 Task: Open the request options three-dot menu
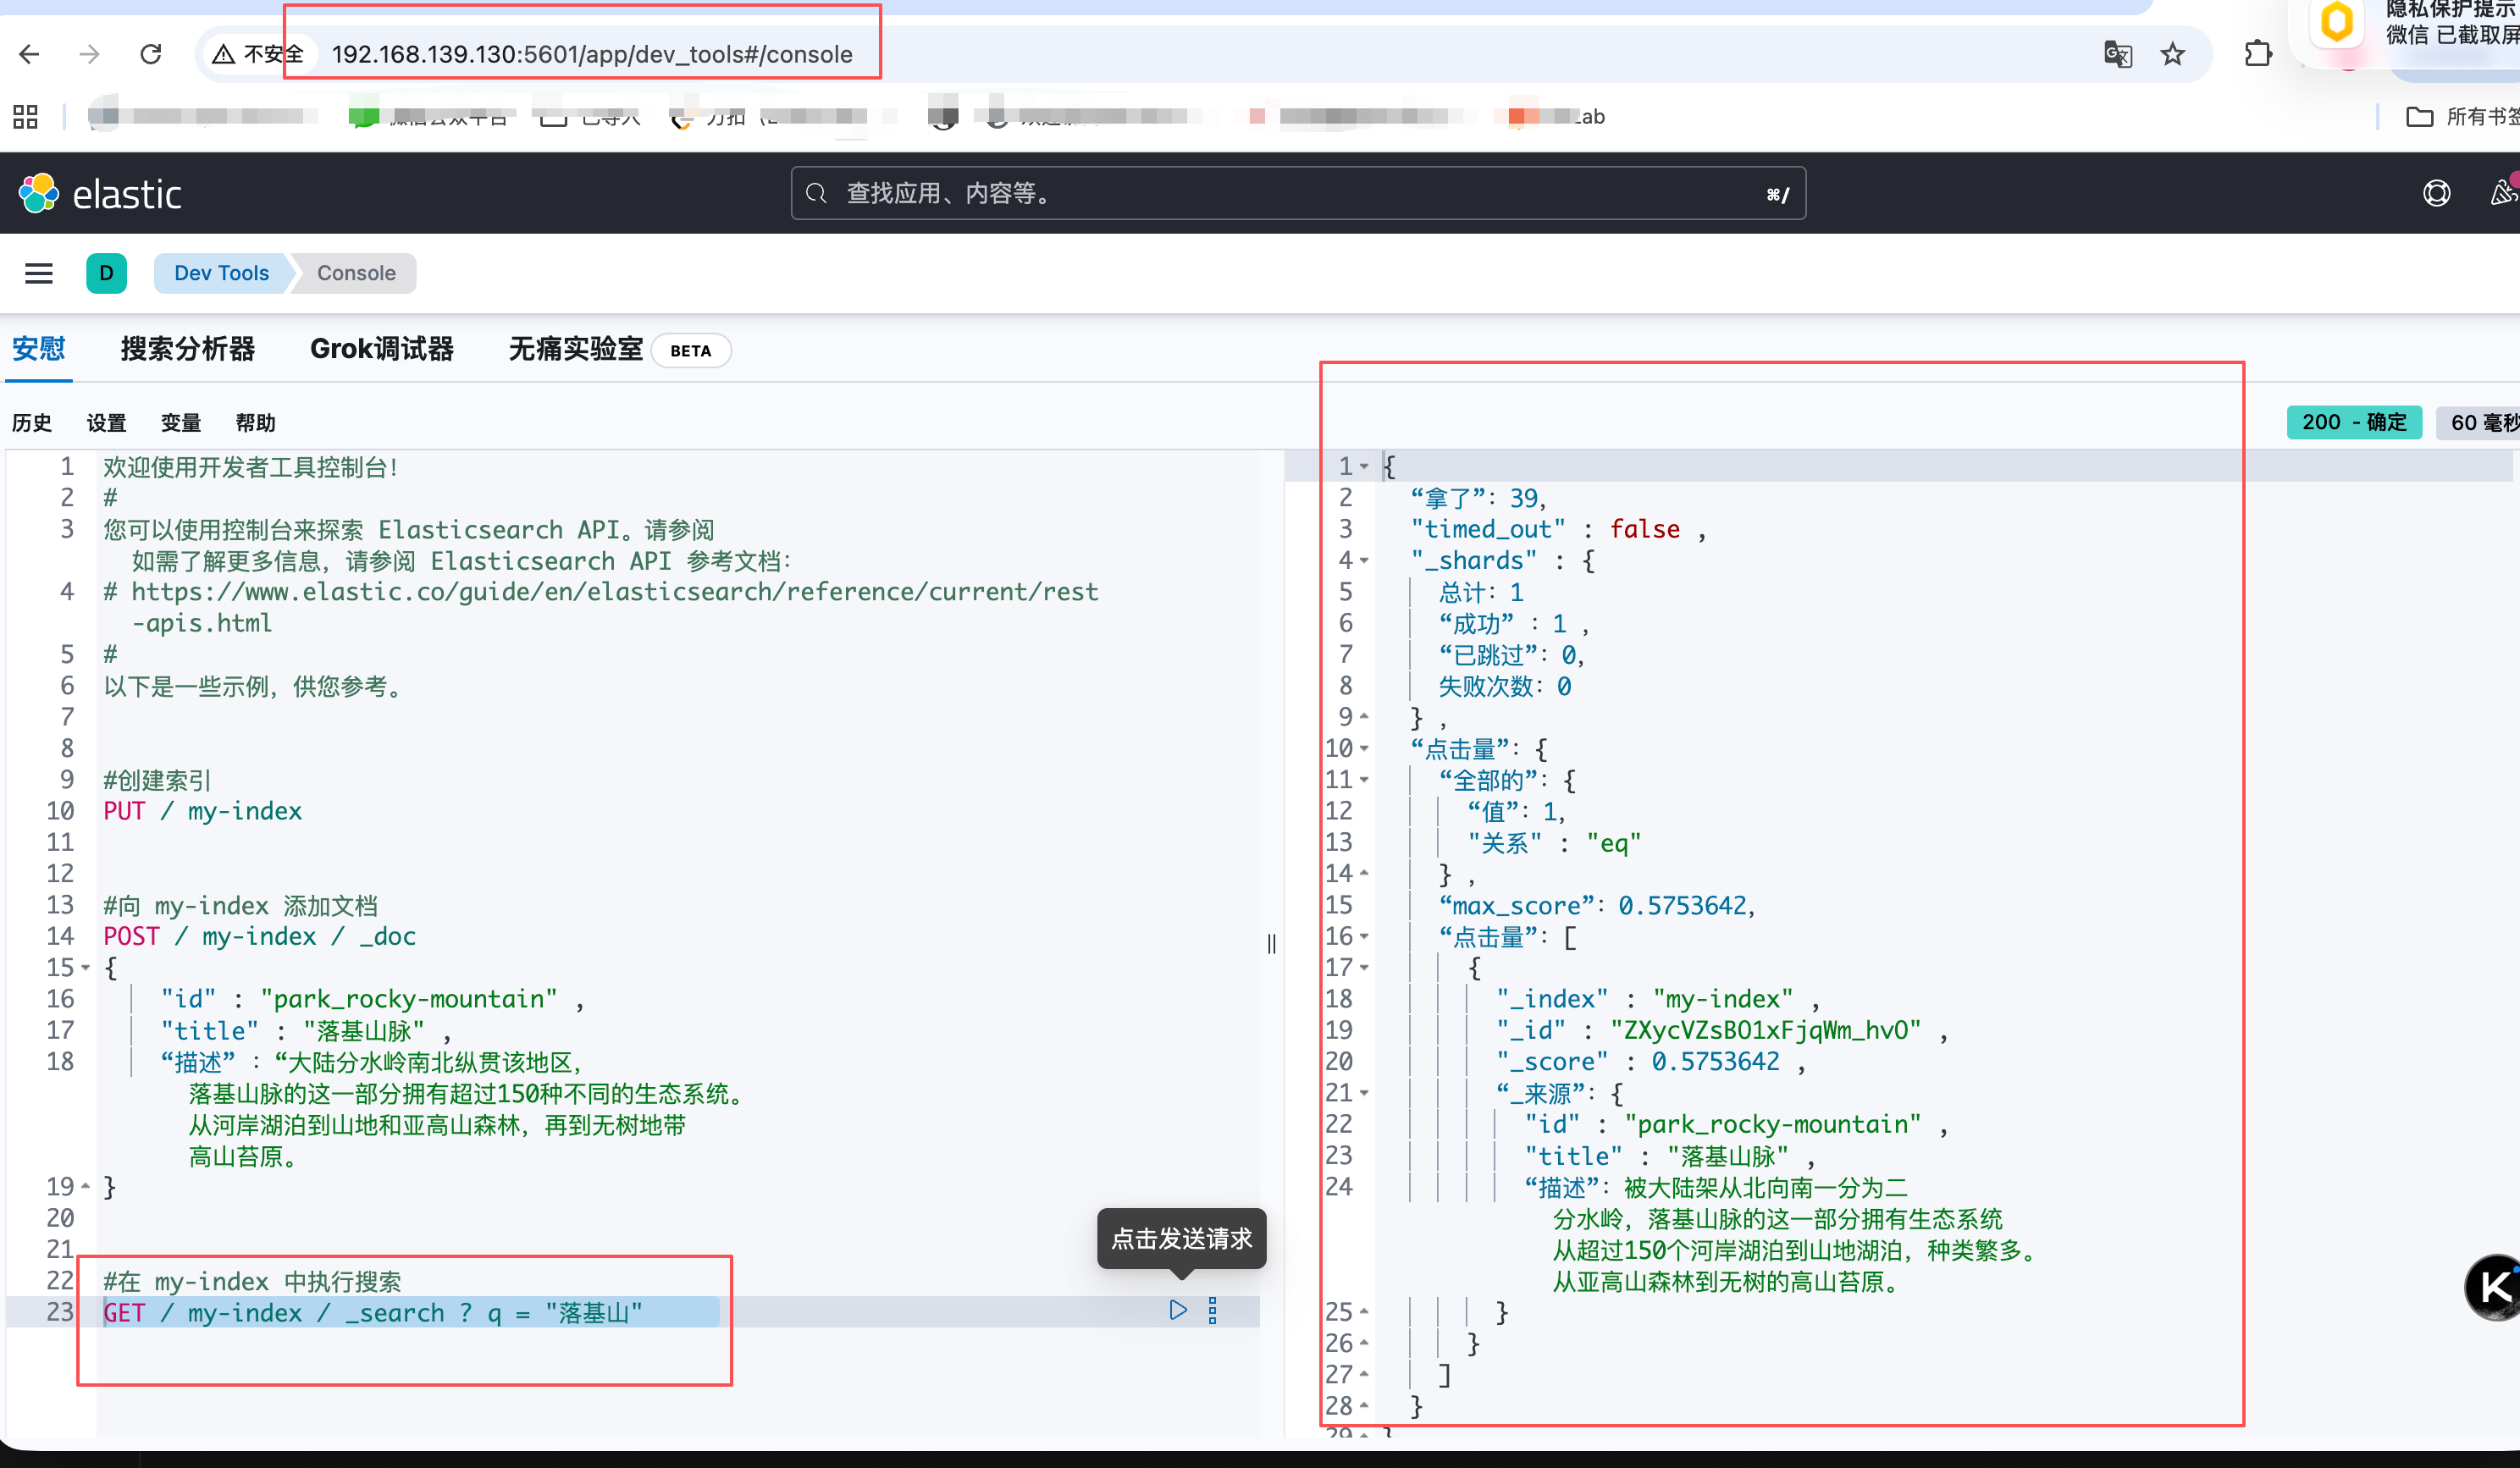1212,1310
